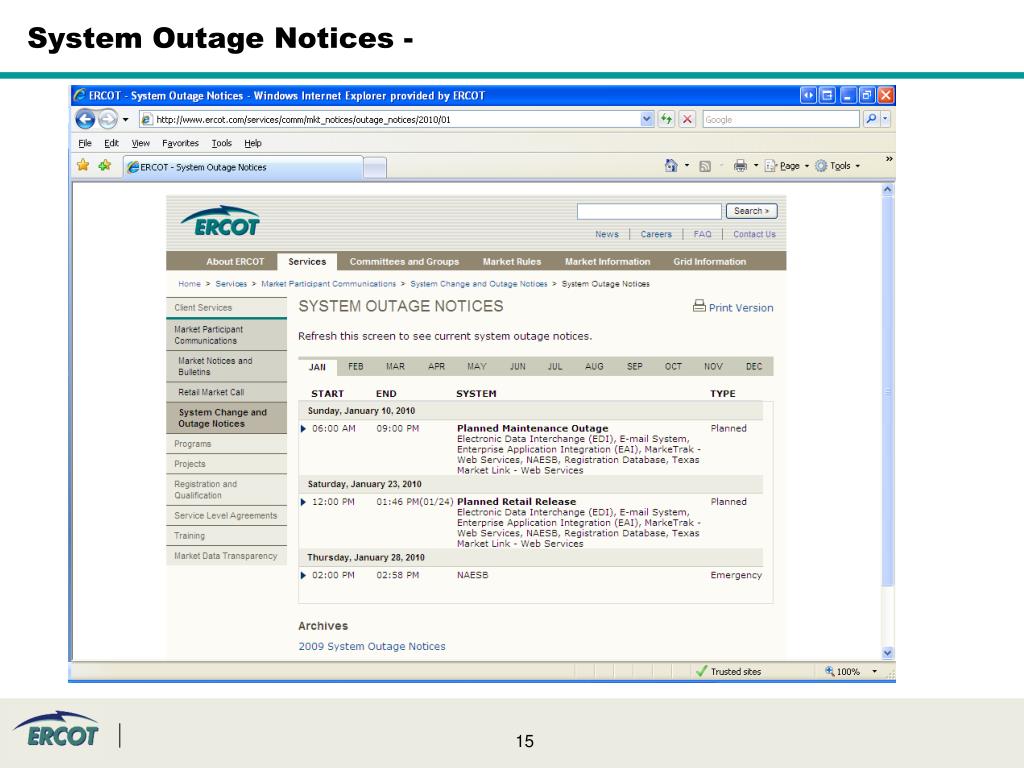Click the ERCOT site search field
The width and height of the screenshot is (1024, 768).
point(649,211)
